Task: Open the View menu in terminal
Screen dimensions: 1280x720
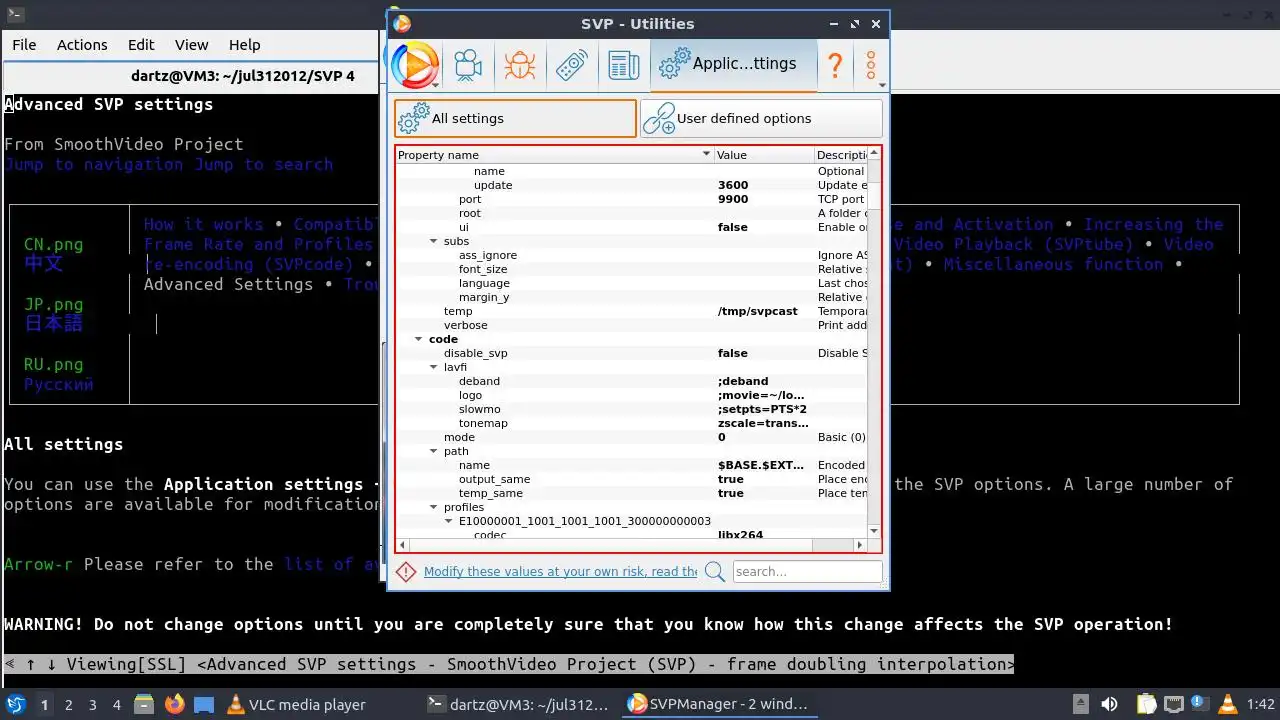Action: coord(191,45)
